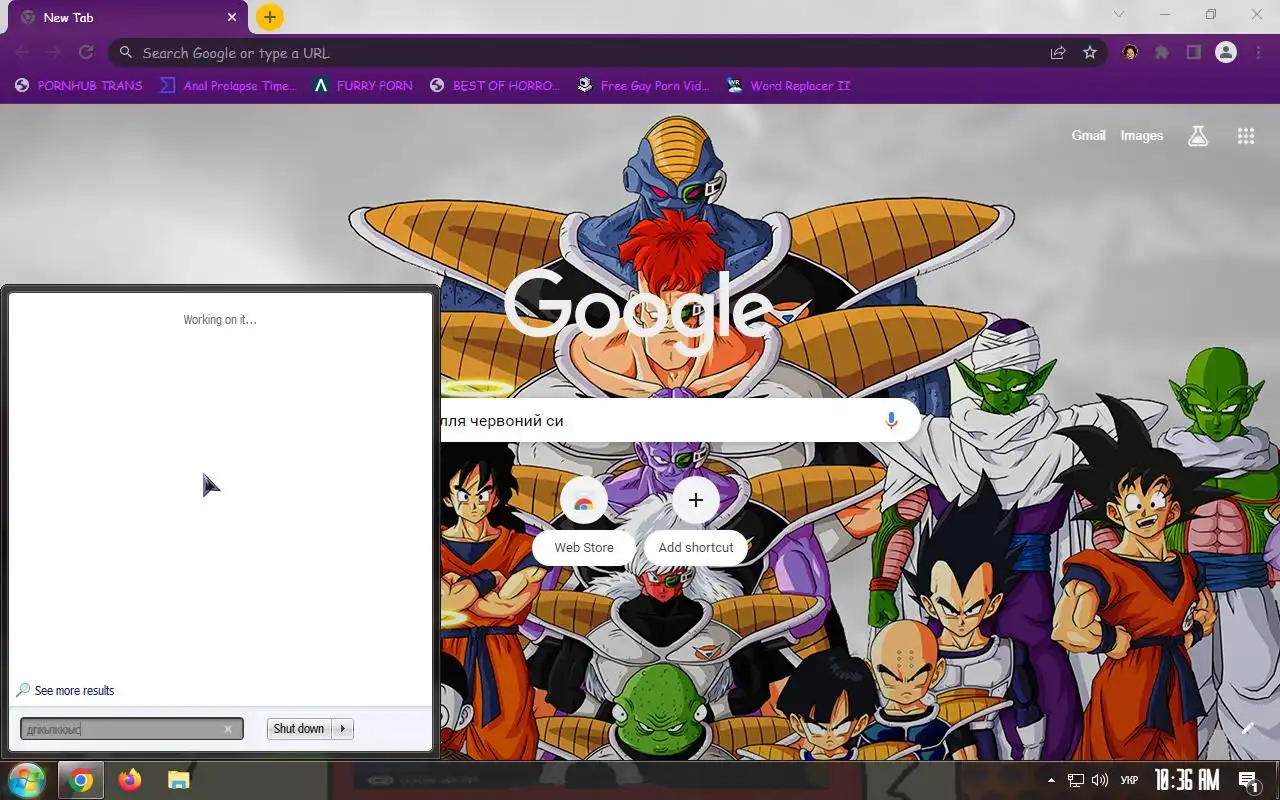Open the volume speaker tray icon
The image size is (1280, 800).
pyautogui.click(x=1100, y=780)
